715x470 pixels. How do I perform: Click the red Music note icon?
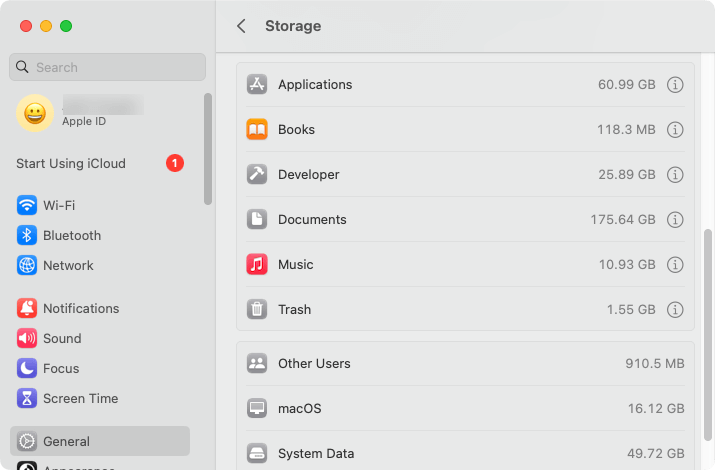pos(257,264)
